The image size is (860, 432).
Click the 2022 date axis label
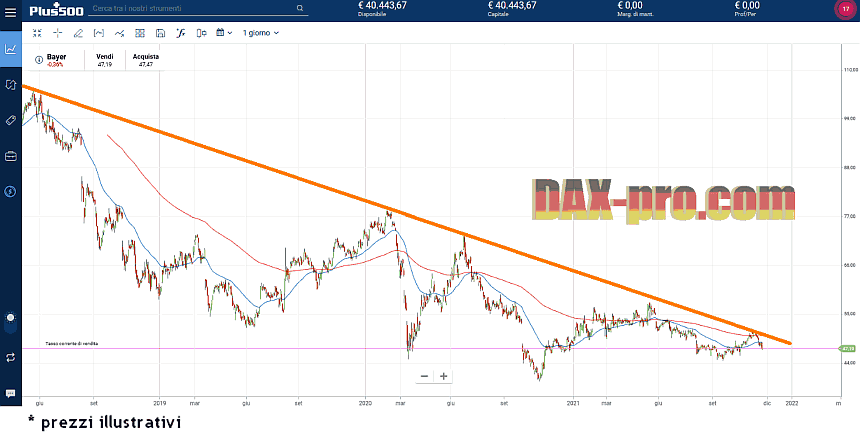pos(791,403)
